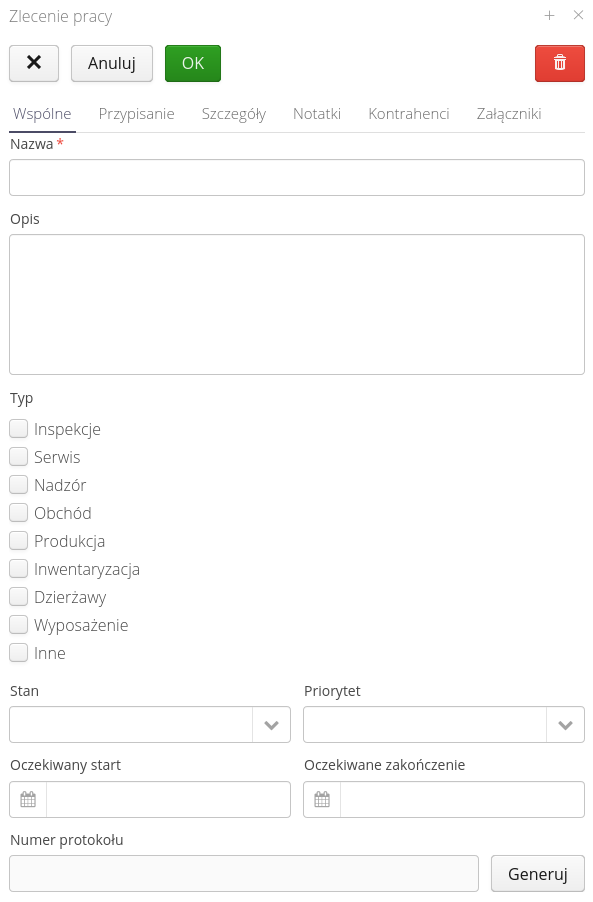Open calendar icon for Oczekiwane zakończenie
The image size is (593, 902).
pos(322,799)
